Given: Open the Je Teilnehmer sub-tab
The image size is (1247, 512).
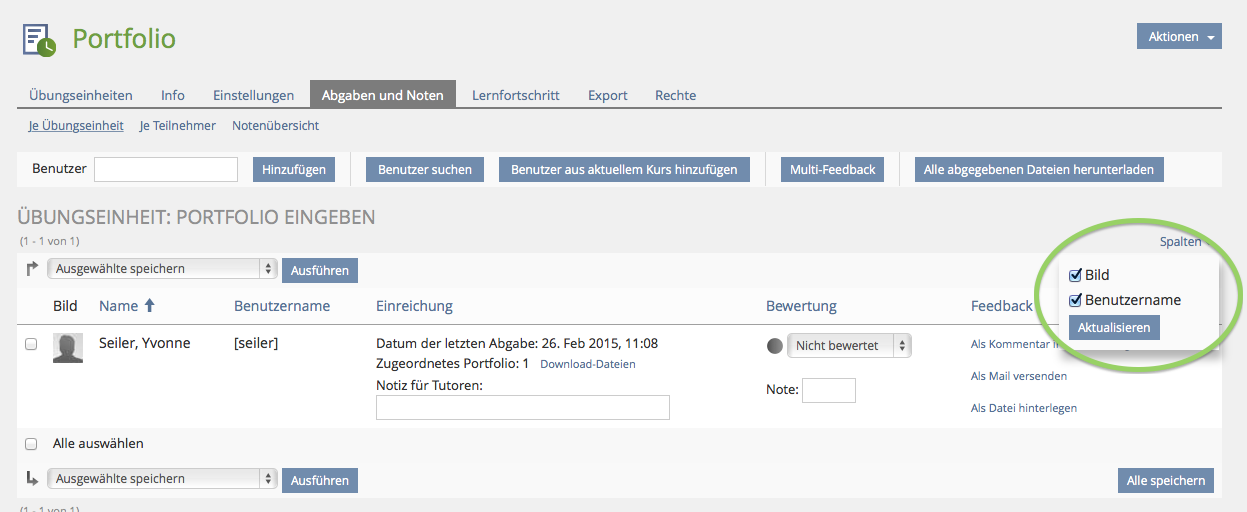Looking at the screenshot, I should 177,126.
